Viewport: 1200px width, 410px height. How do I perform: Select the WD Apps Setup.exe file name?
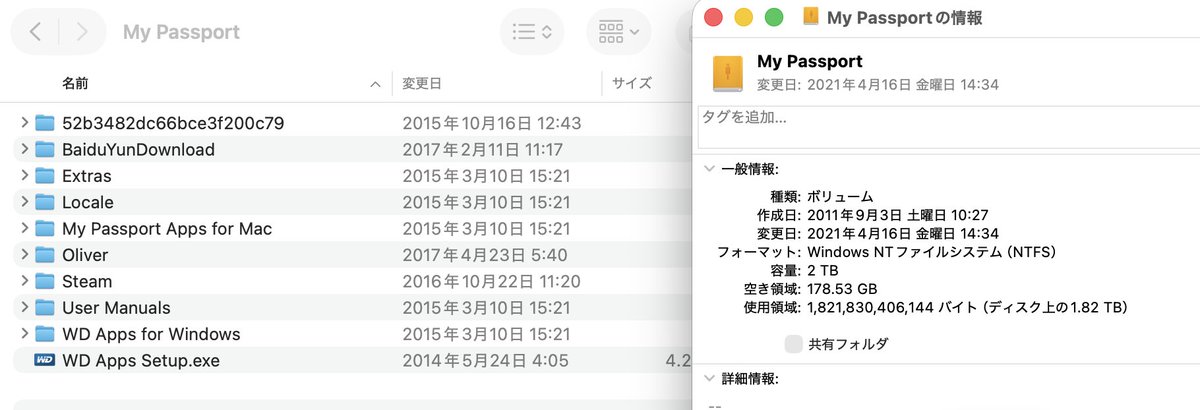coord(141,360)
